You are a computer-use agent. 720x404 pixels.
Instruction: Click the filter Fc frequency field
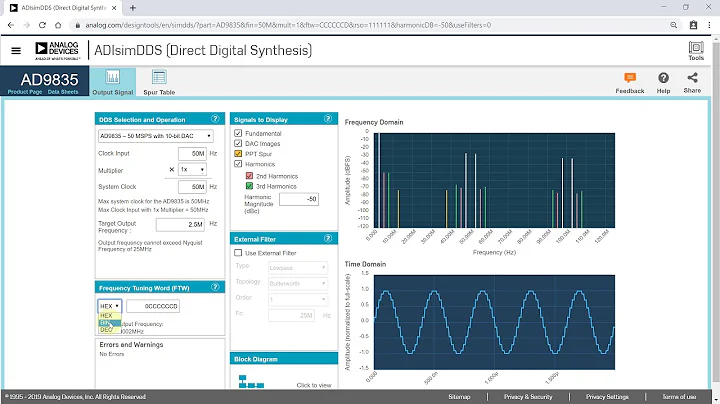click(292, 315)
